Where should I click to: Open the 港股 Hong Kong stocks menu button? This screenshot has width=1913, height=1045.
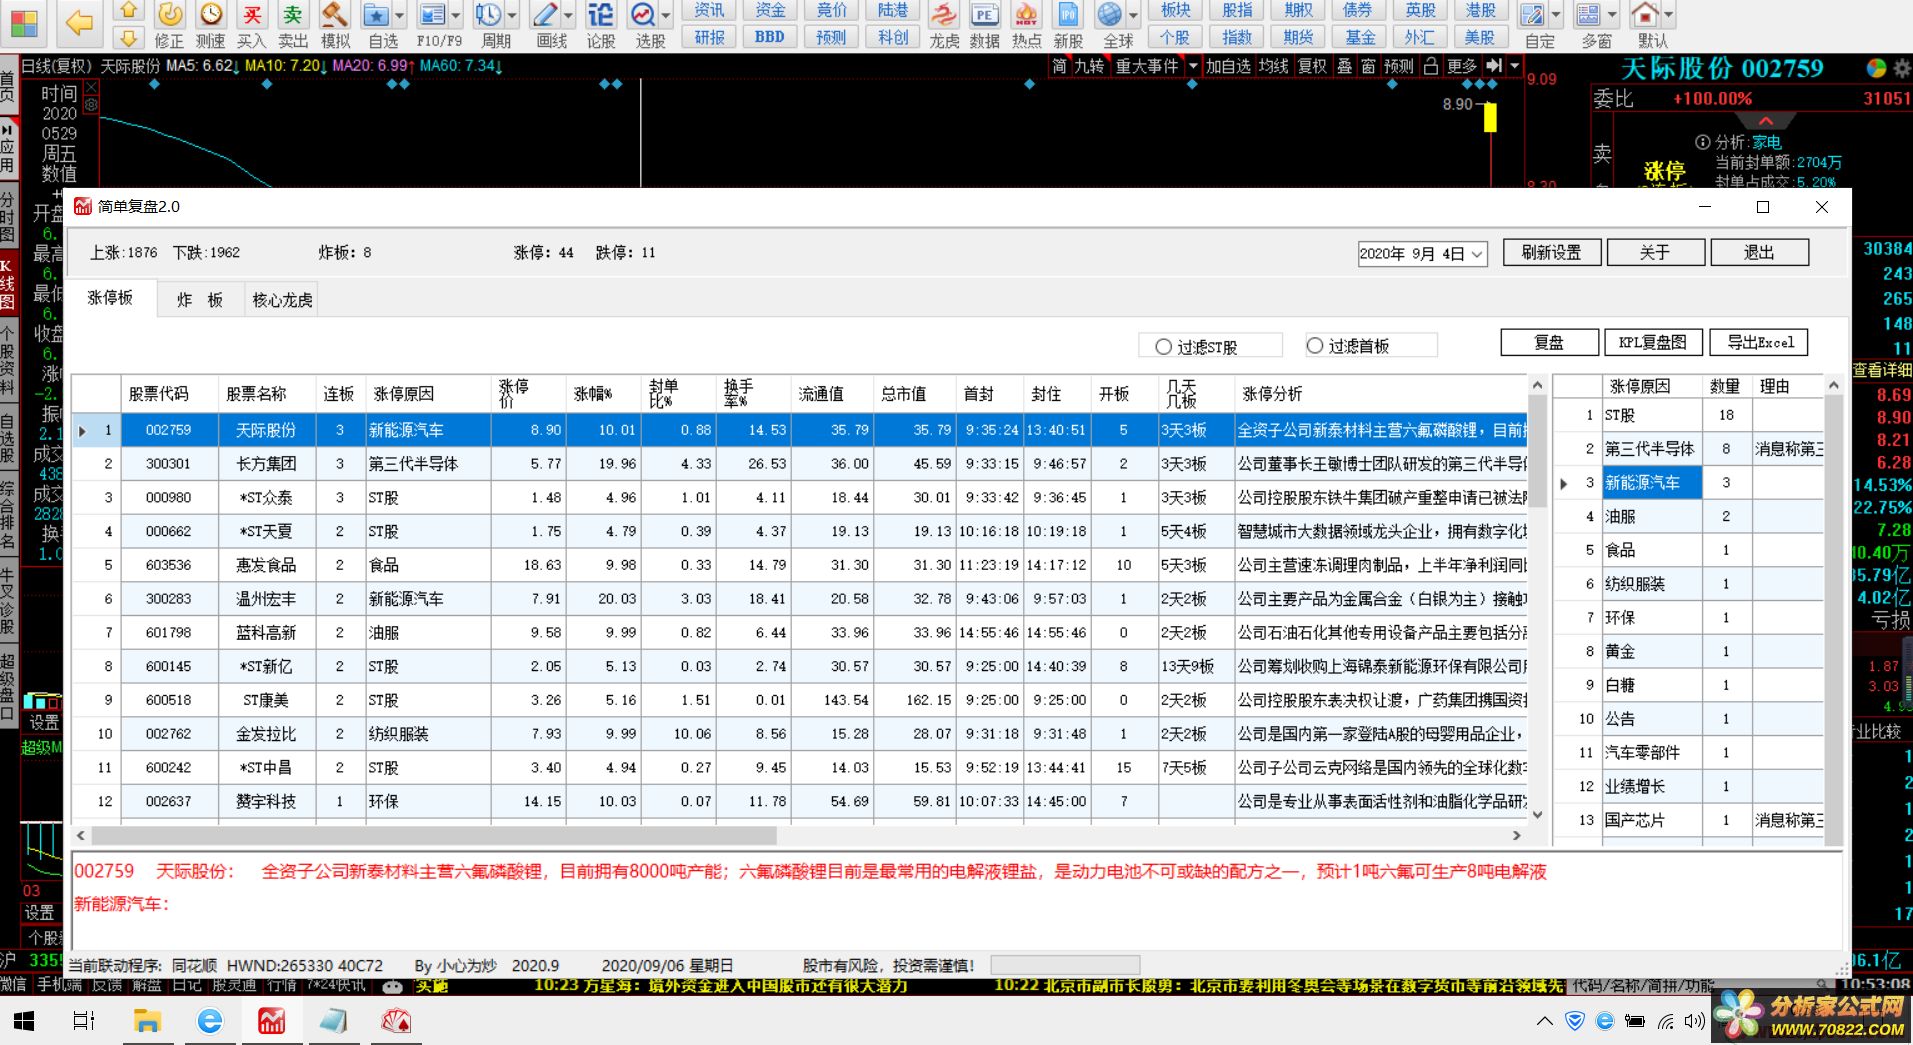[x=1480, y=10]
